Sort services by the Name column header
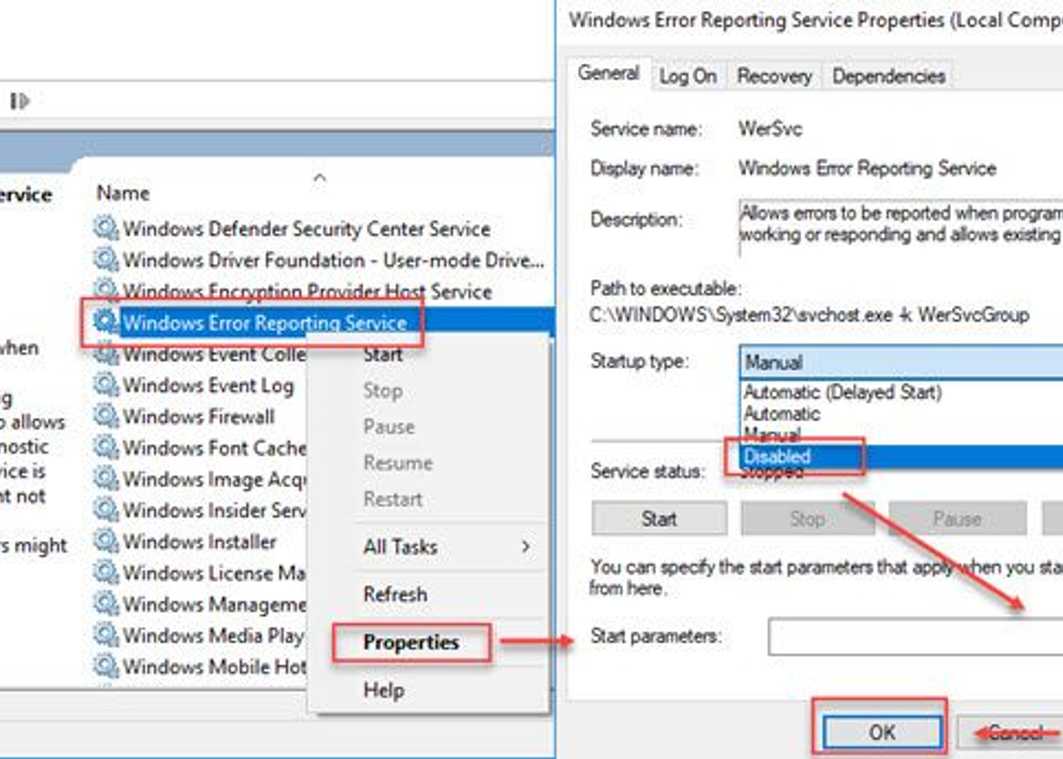This screenshot has height=759, width=1063. tap(123, 192)
